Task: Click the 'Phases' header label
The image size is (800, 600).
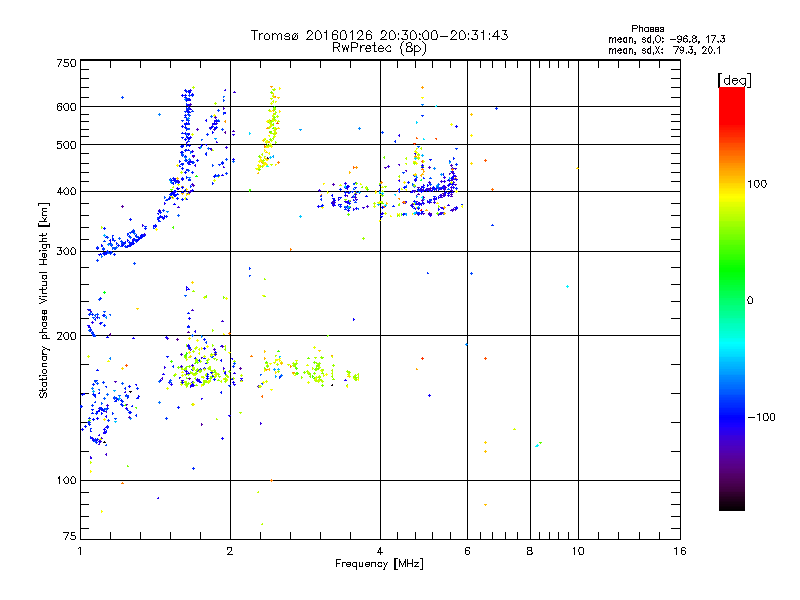Action: point(647,29)
